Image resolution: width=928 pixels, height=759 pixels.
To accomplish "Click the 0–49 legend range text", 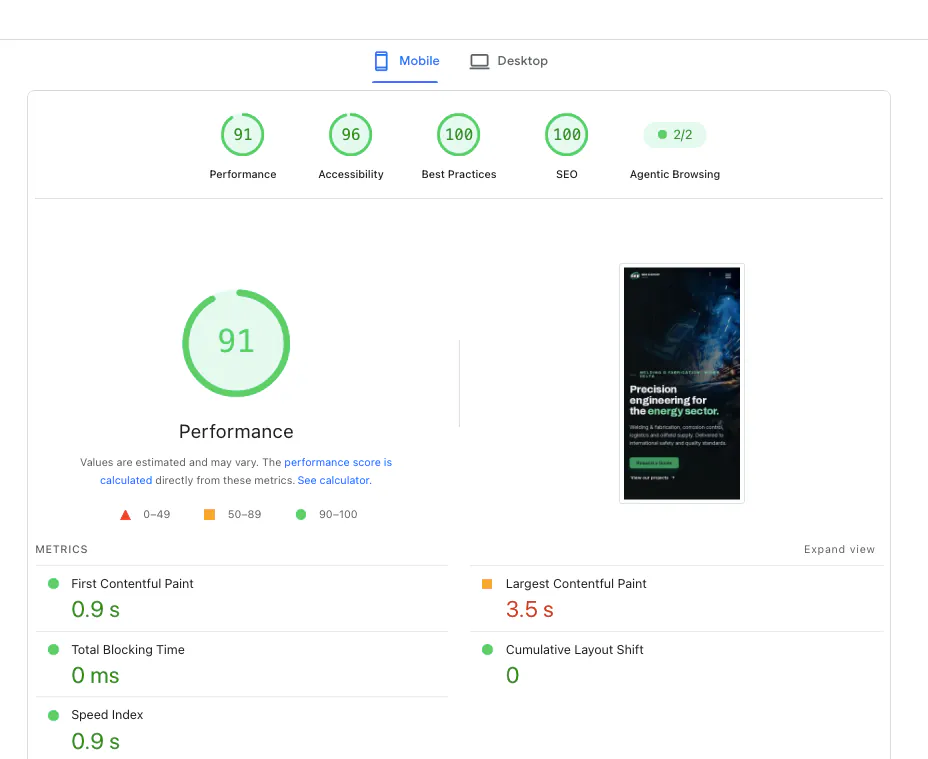I will (157, 514).
